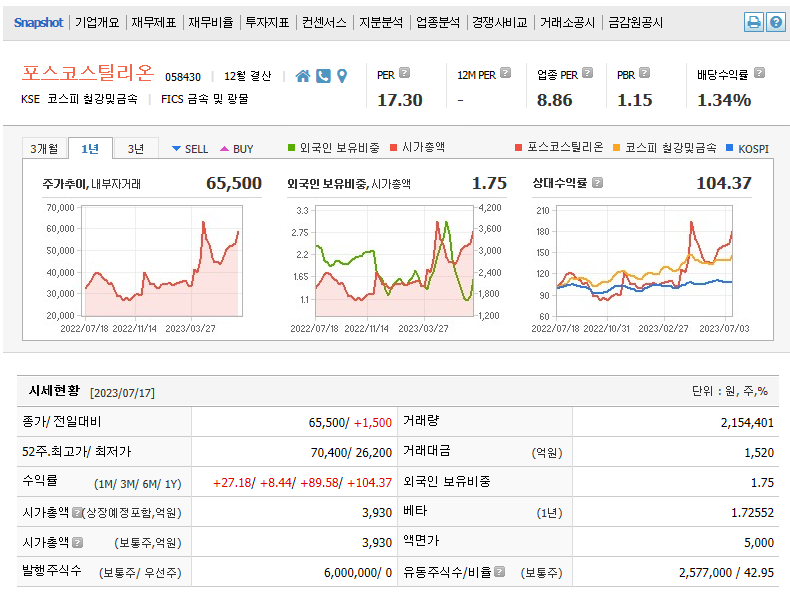The width and height of the screenshot is (790, 597).
Task: Click the 외국인 보유비중 chart
Action: pyautogui.click(x=395, y=260)
